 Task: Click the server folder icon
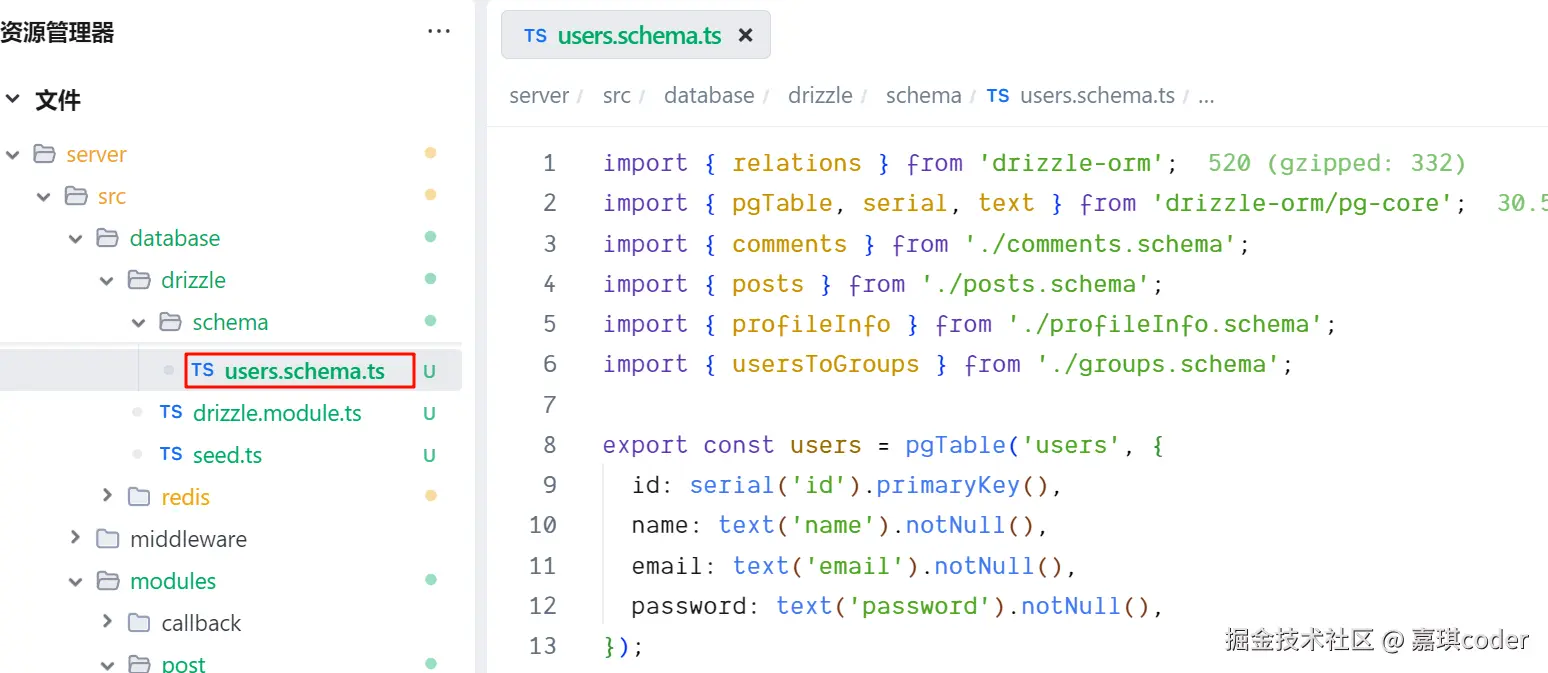tap(44, 154)
